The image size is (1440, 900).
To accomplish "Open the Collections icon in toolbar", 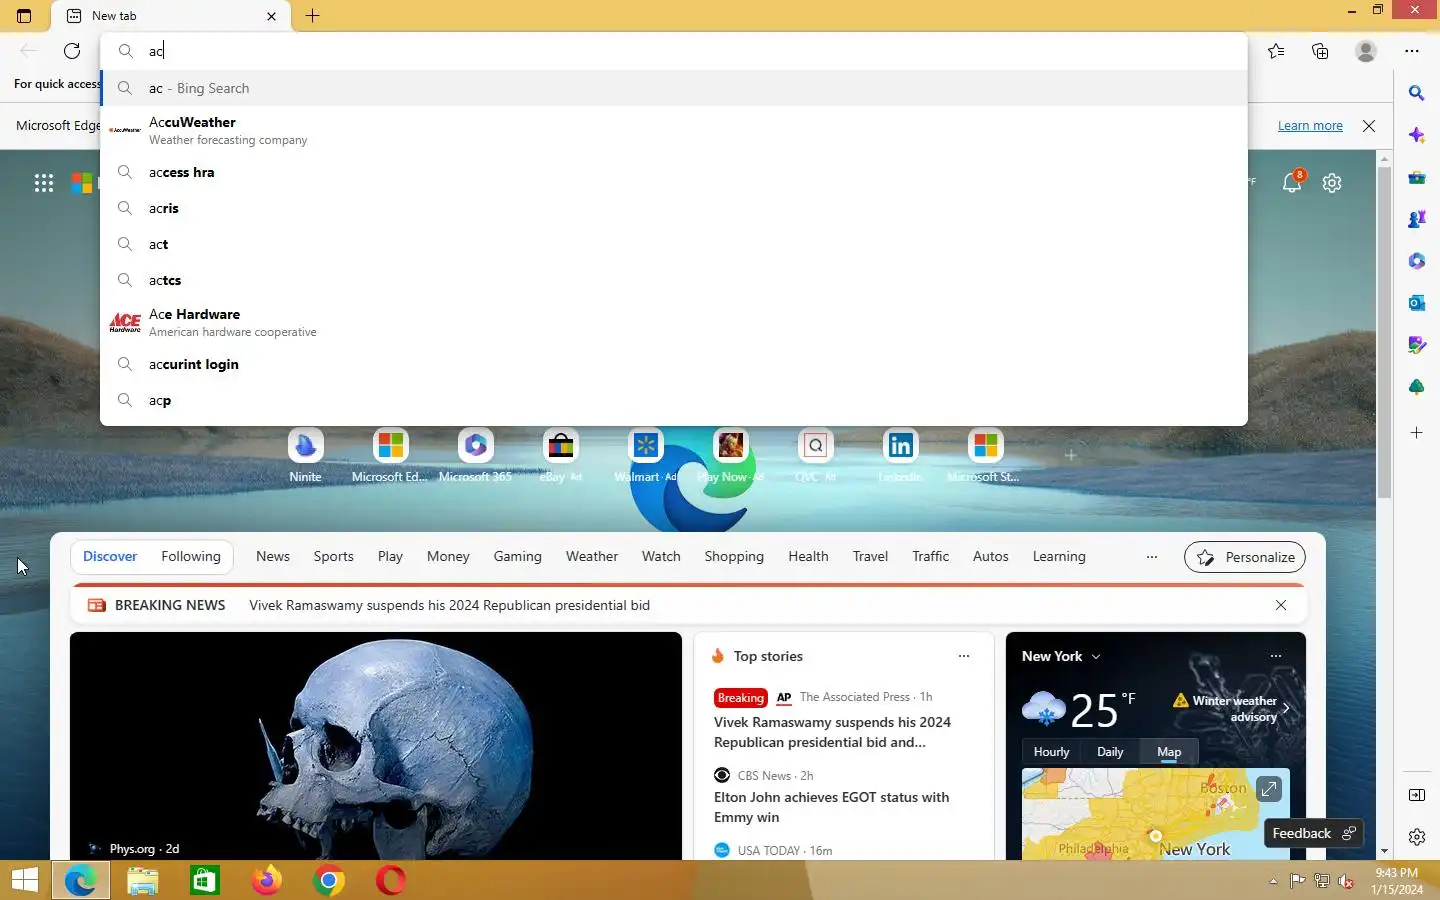I will 1320,51.
